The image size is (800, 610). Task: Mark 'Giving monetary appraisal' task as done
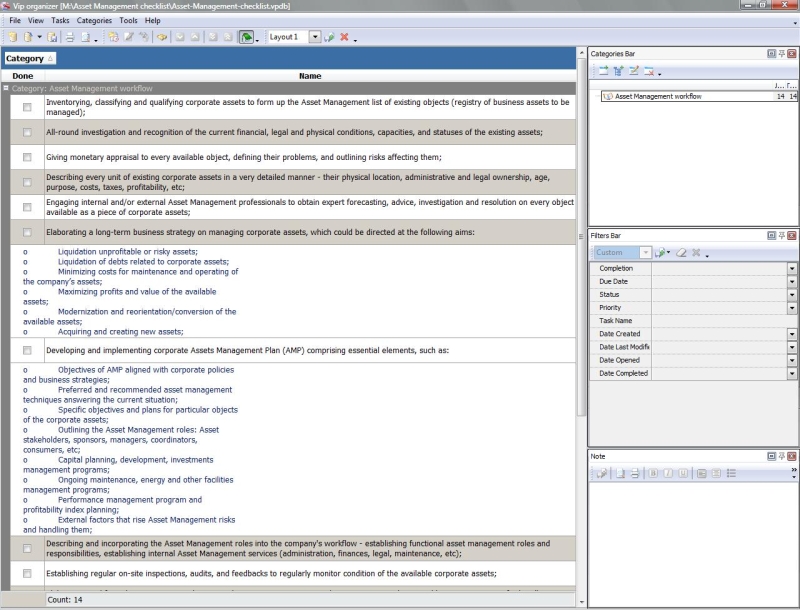pos(27,157)
